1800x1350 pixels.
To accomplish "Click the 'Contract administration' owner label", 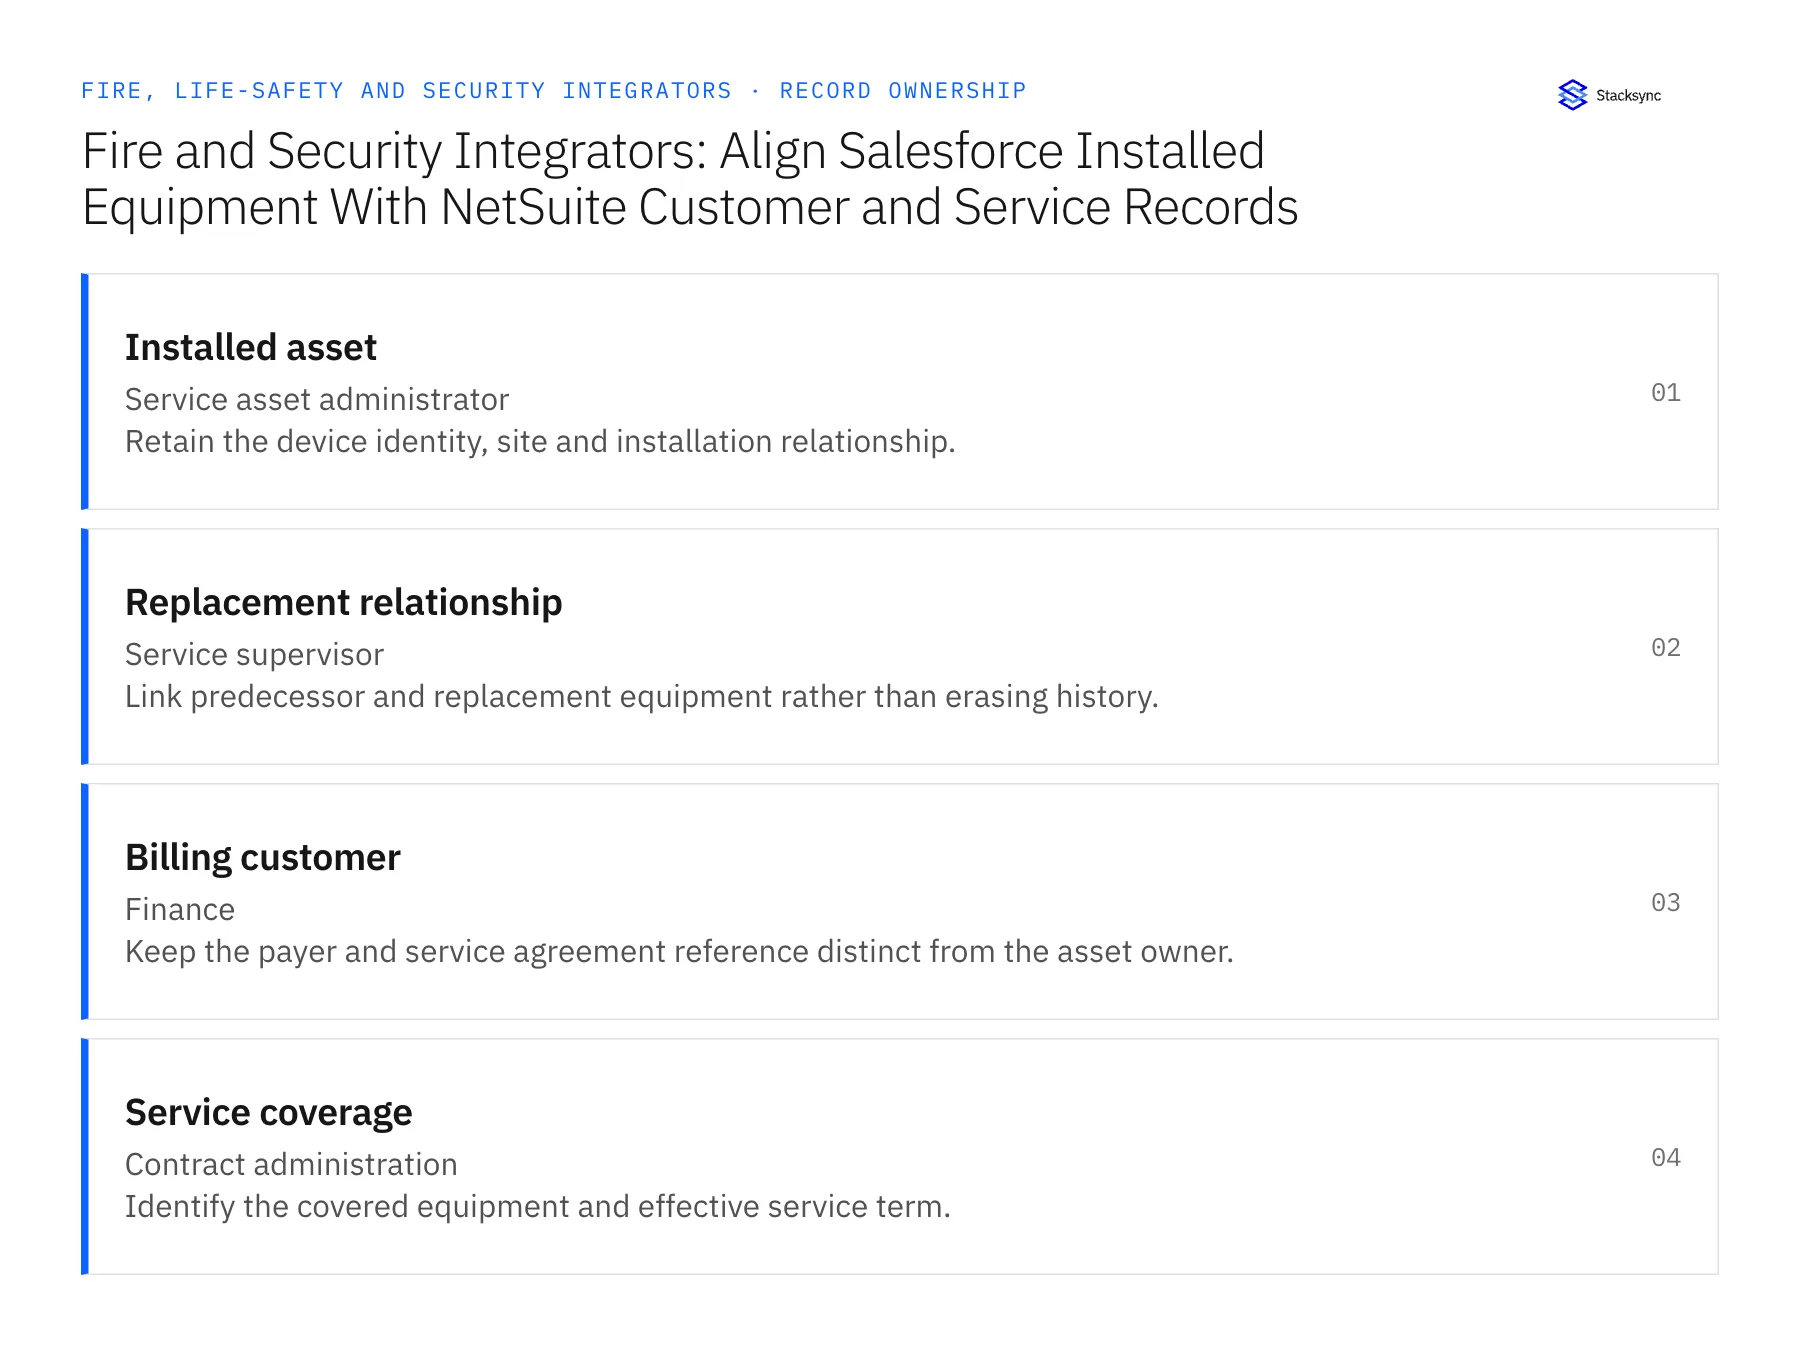I will [x=291, y=1164].
